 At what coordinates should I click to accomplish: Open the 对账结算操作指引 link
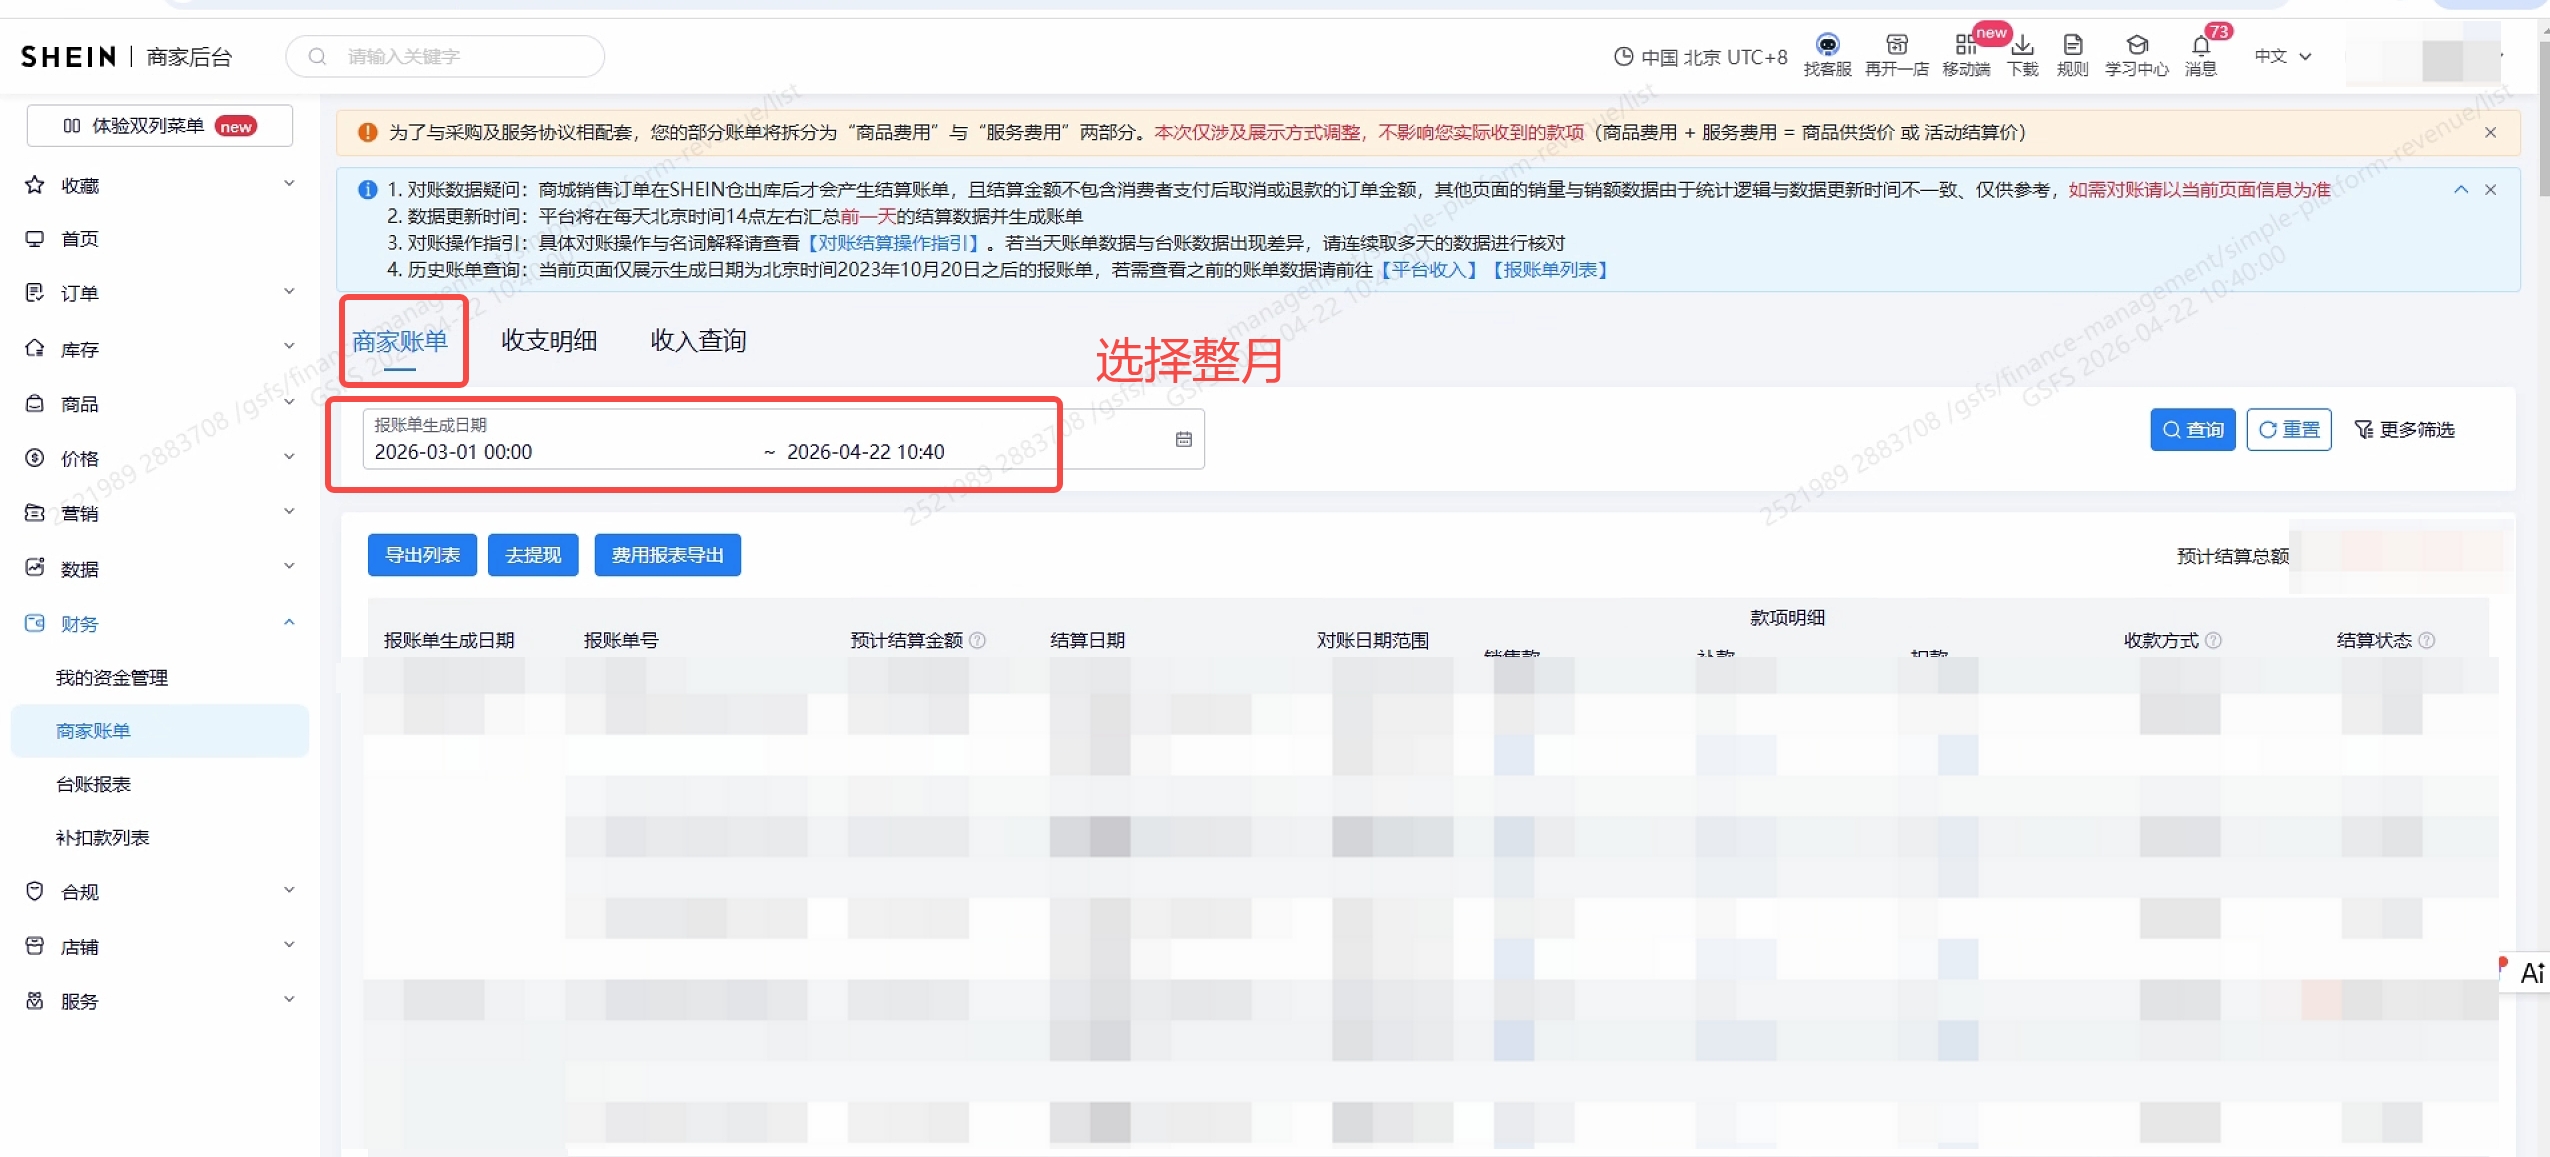893,243
